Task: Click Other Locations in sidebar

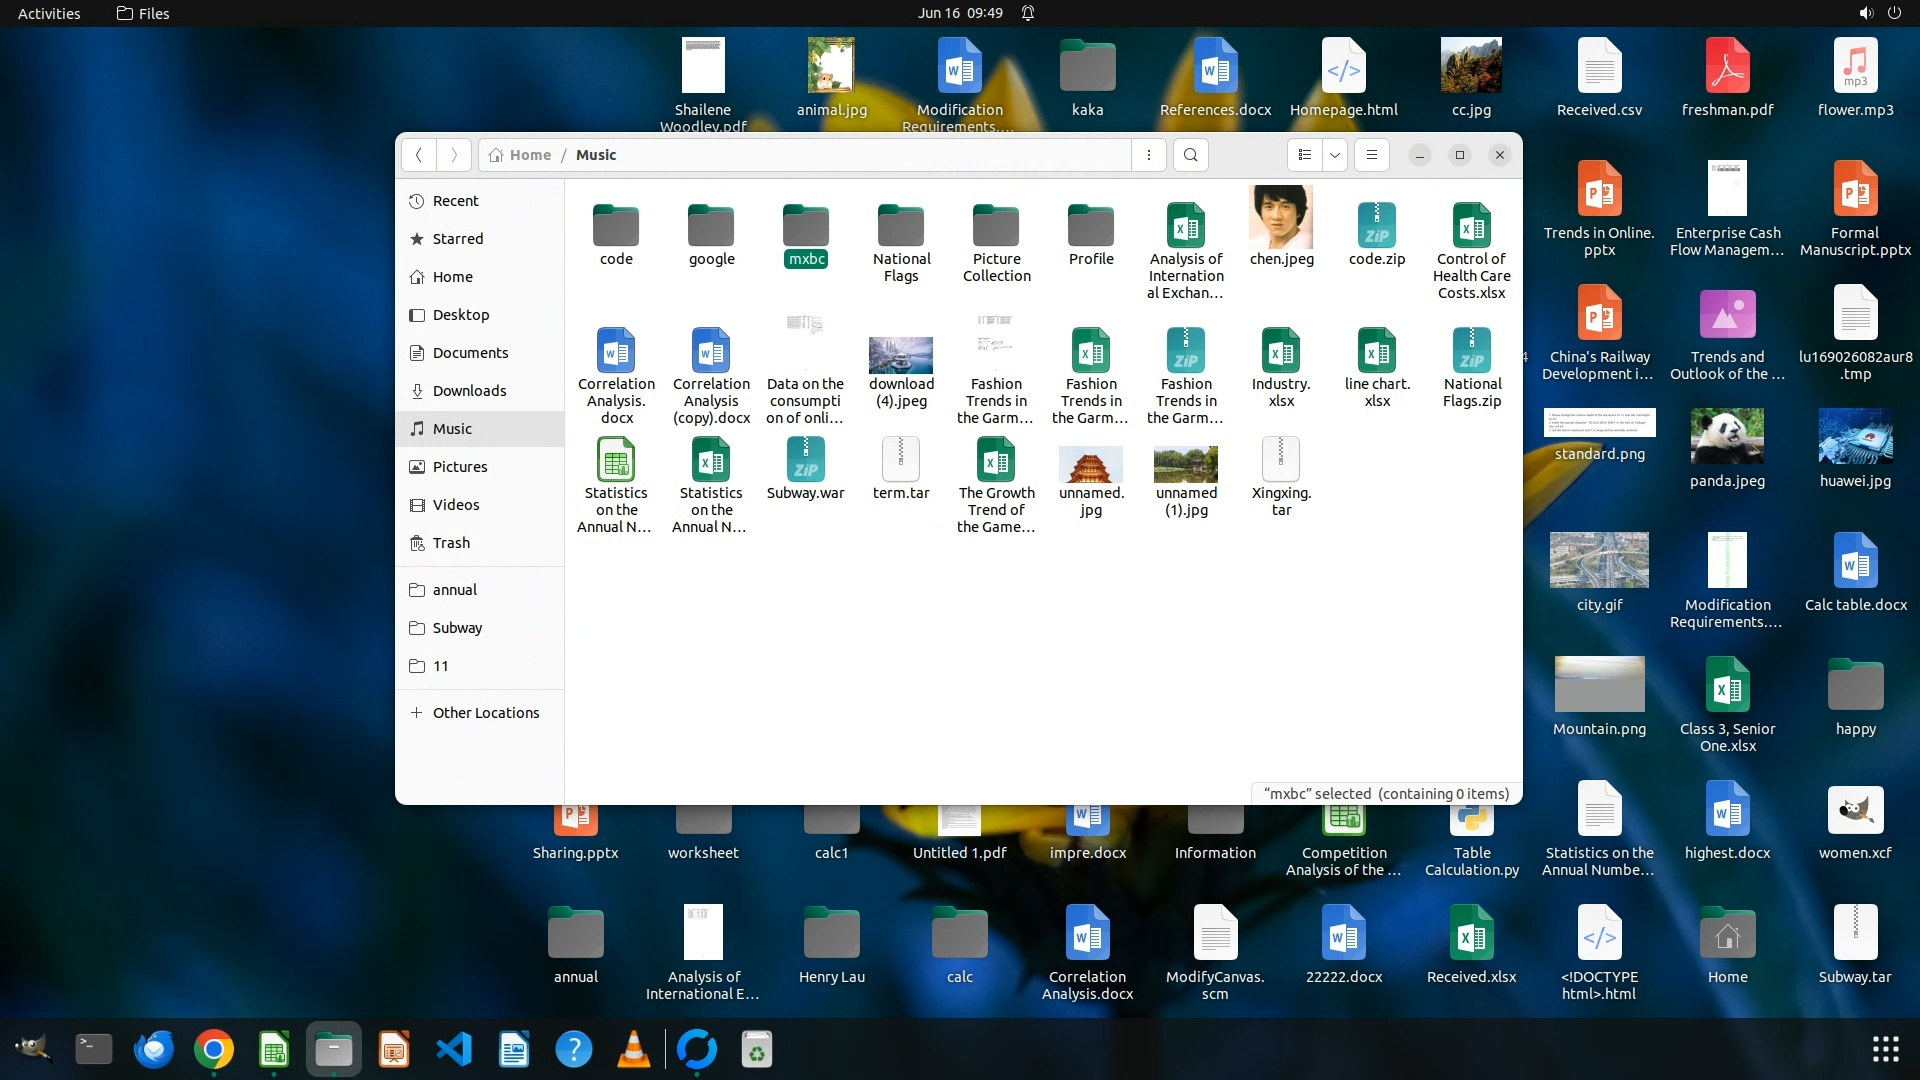Action: [x=485, y=713]
